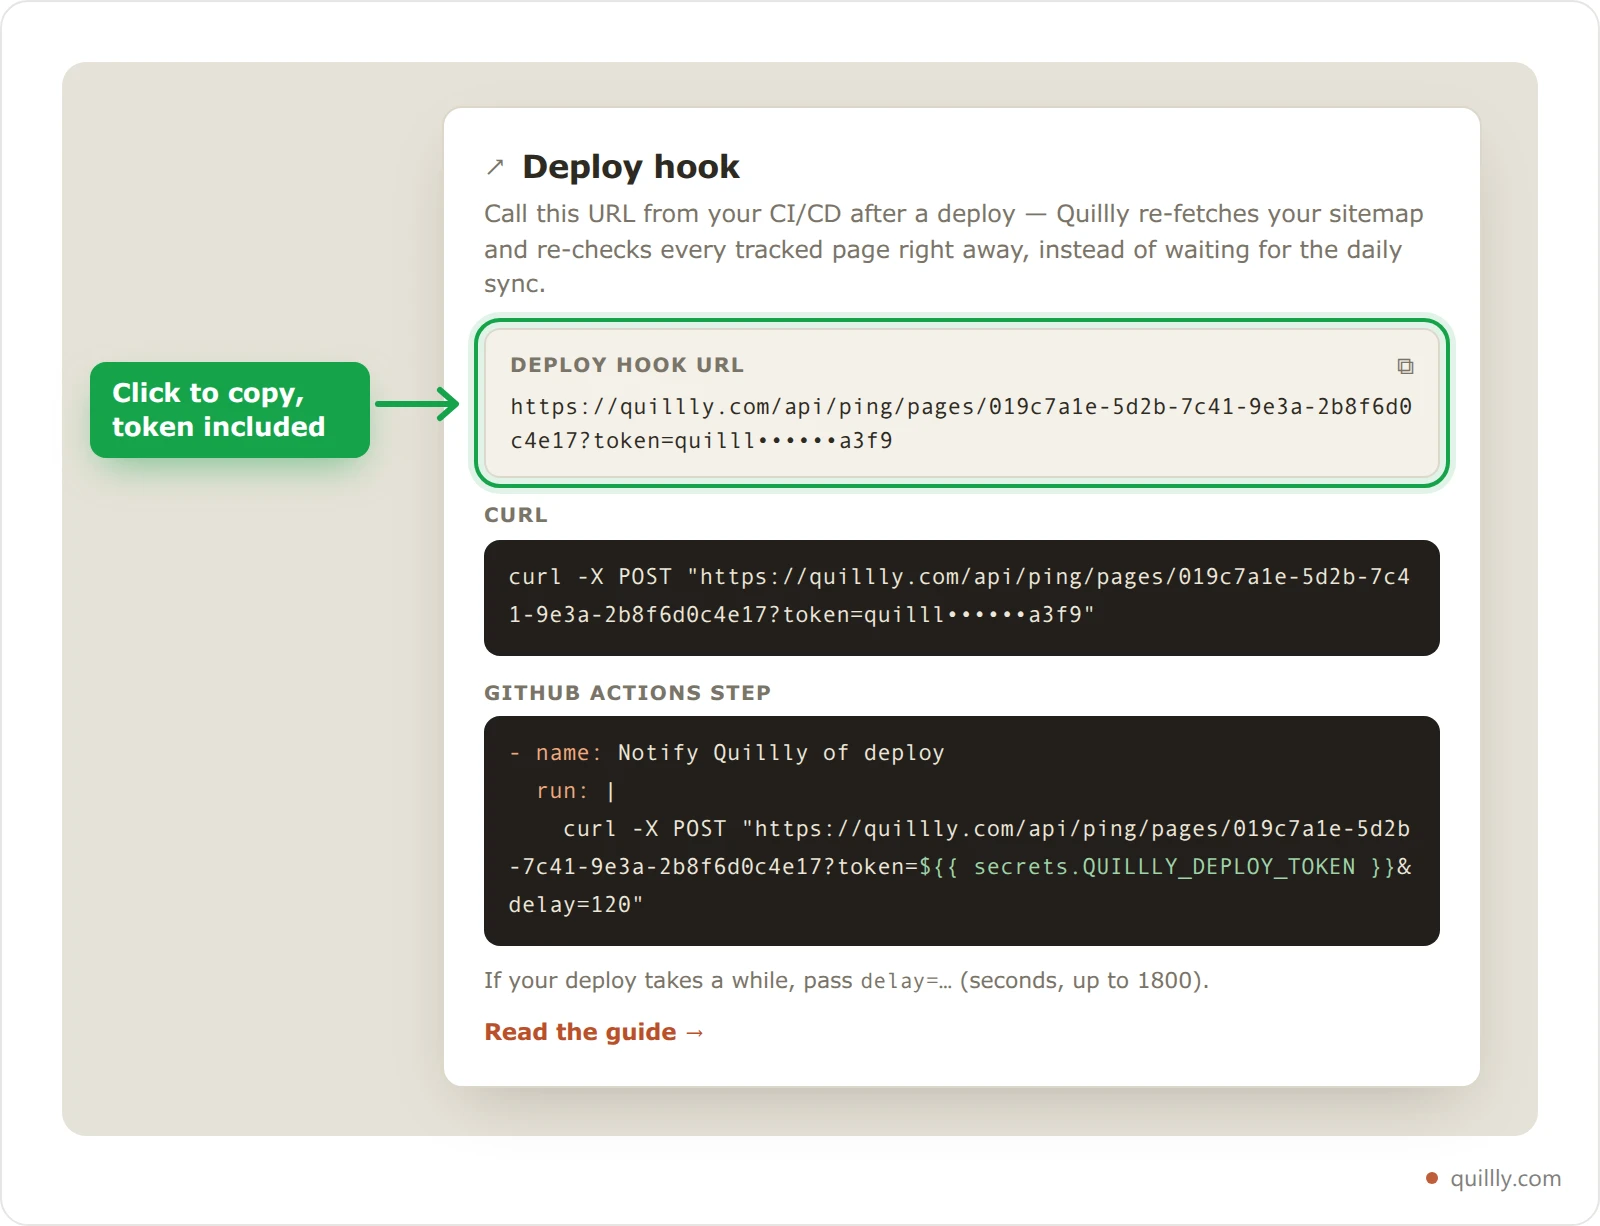
Task: Copy the deploy hook URL text
Action: pyautogui.click(x=961, y=423)
